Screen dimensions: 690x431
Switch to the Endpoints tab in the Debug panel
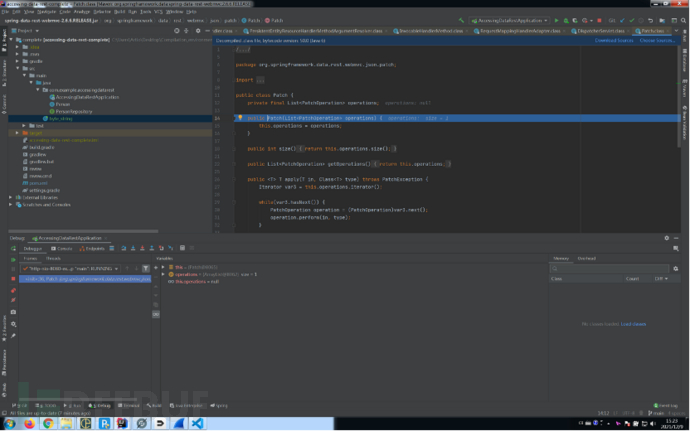tap(92, 249)
